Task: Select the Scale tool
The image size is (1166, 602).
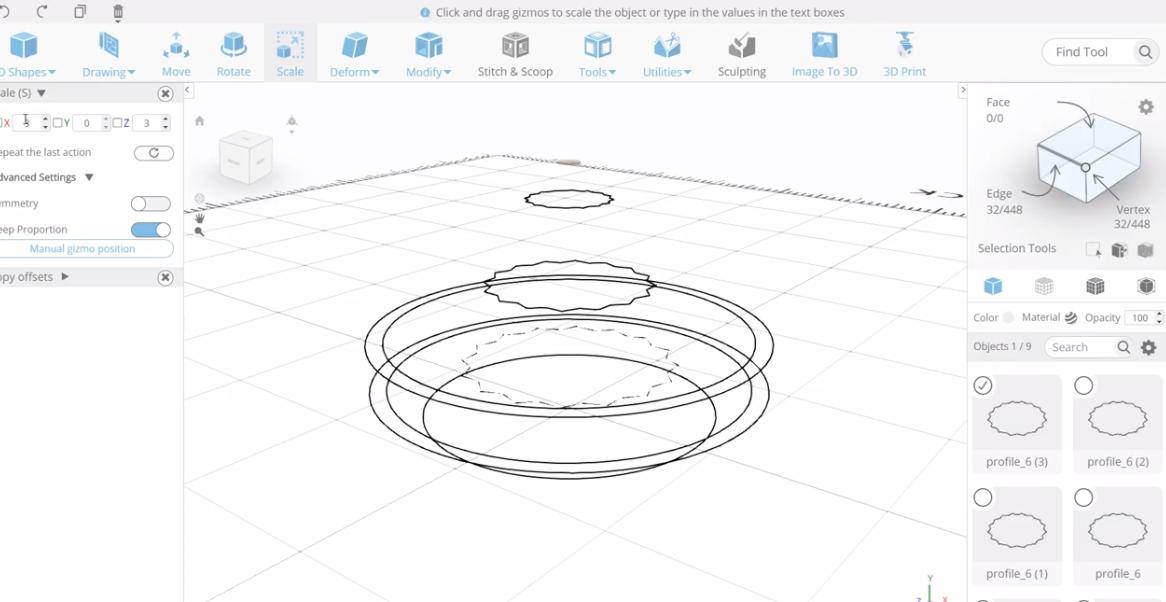Action: tap(290, 54)
